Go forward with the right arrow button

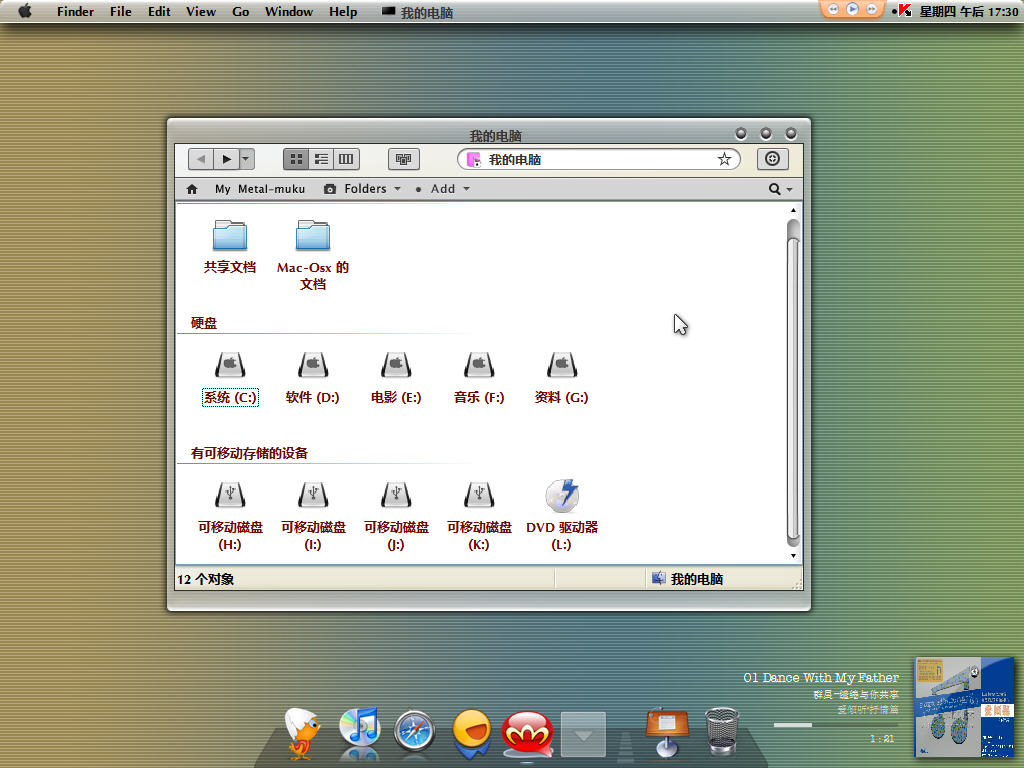click(x=226, y=159)
